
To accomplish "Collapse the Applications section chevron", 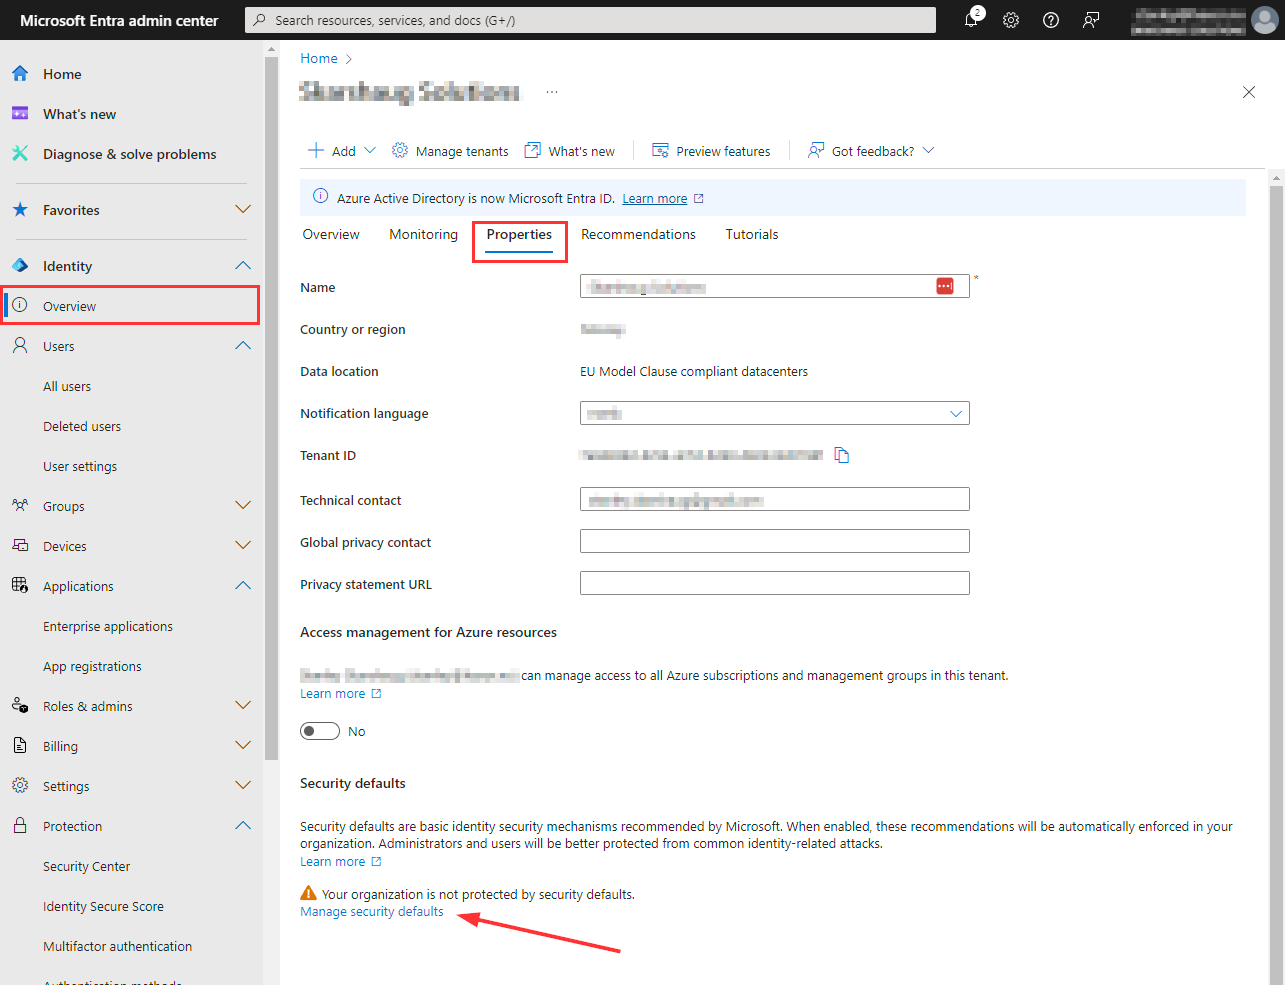I will tap(243, 585).
